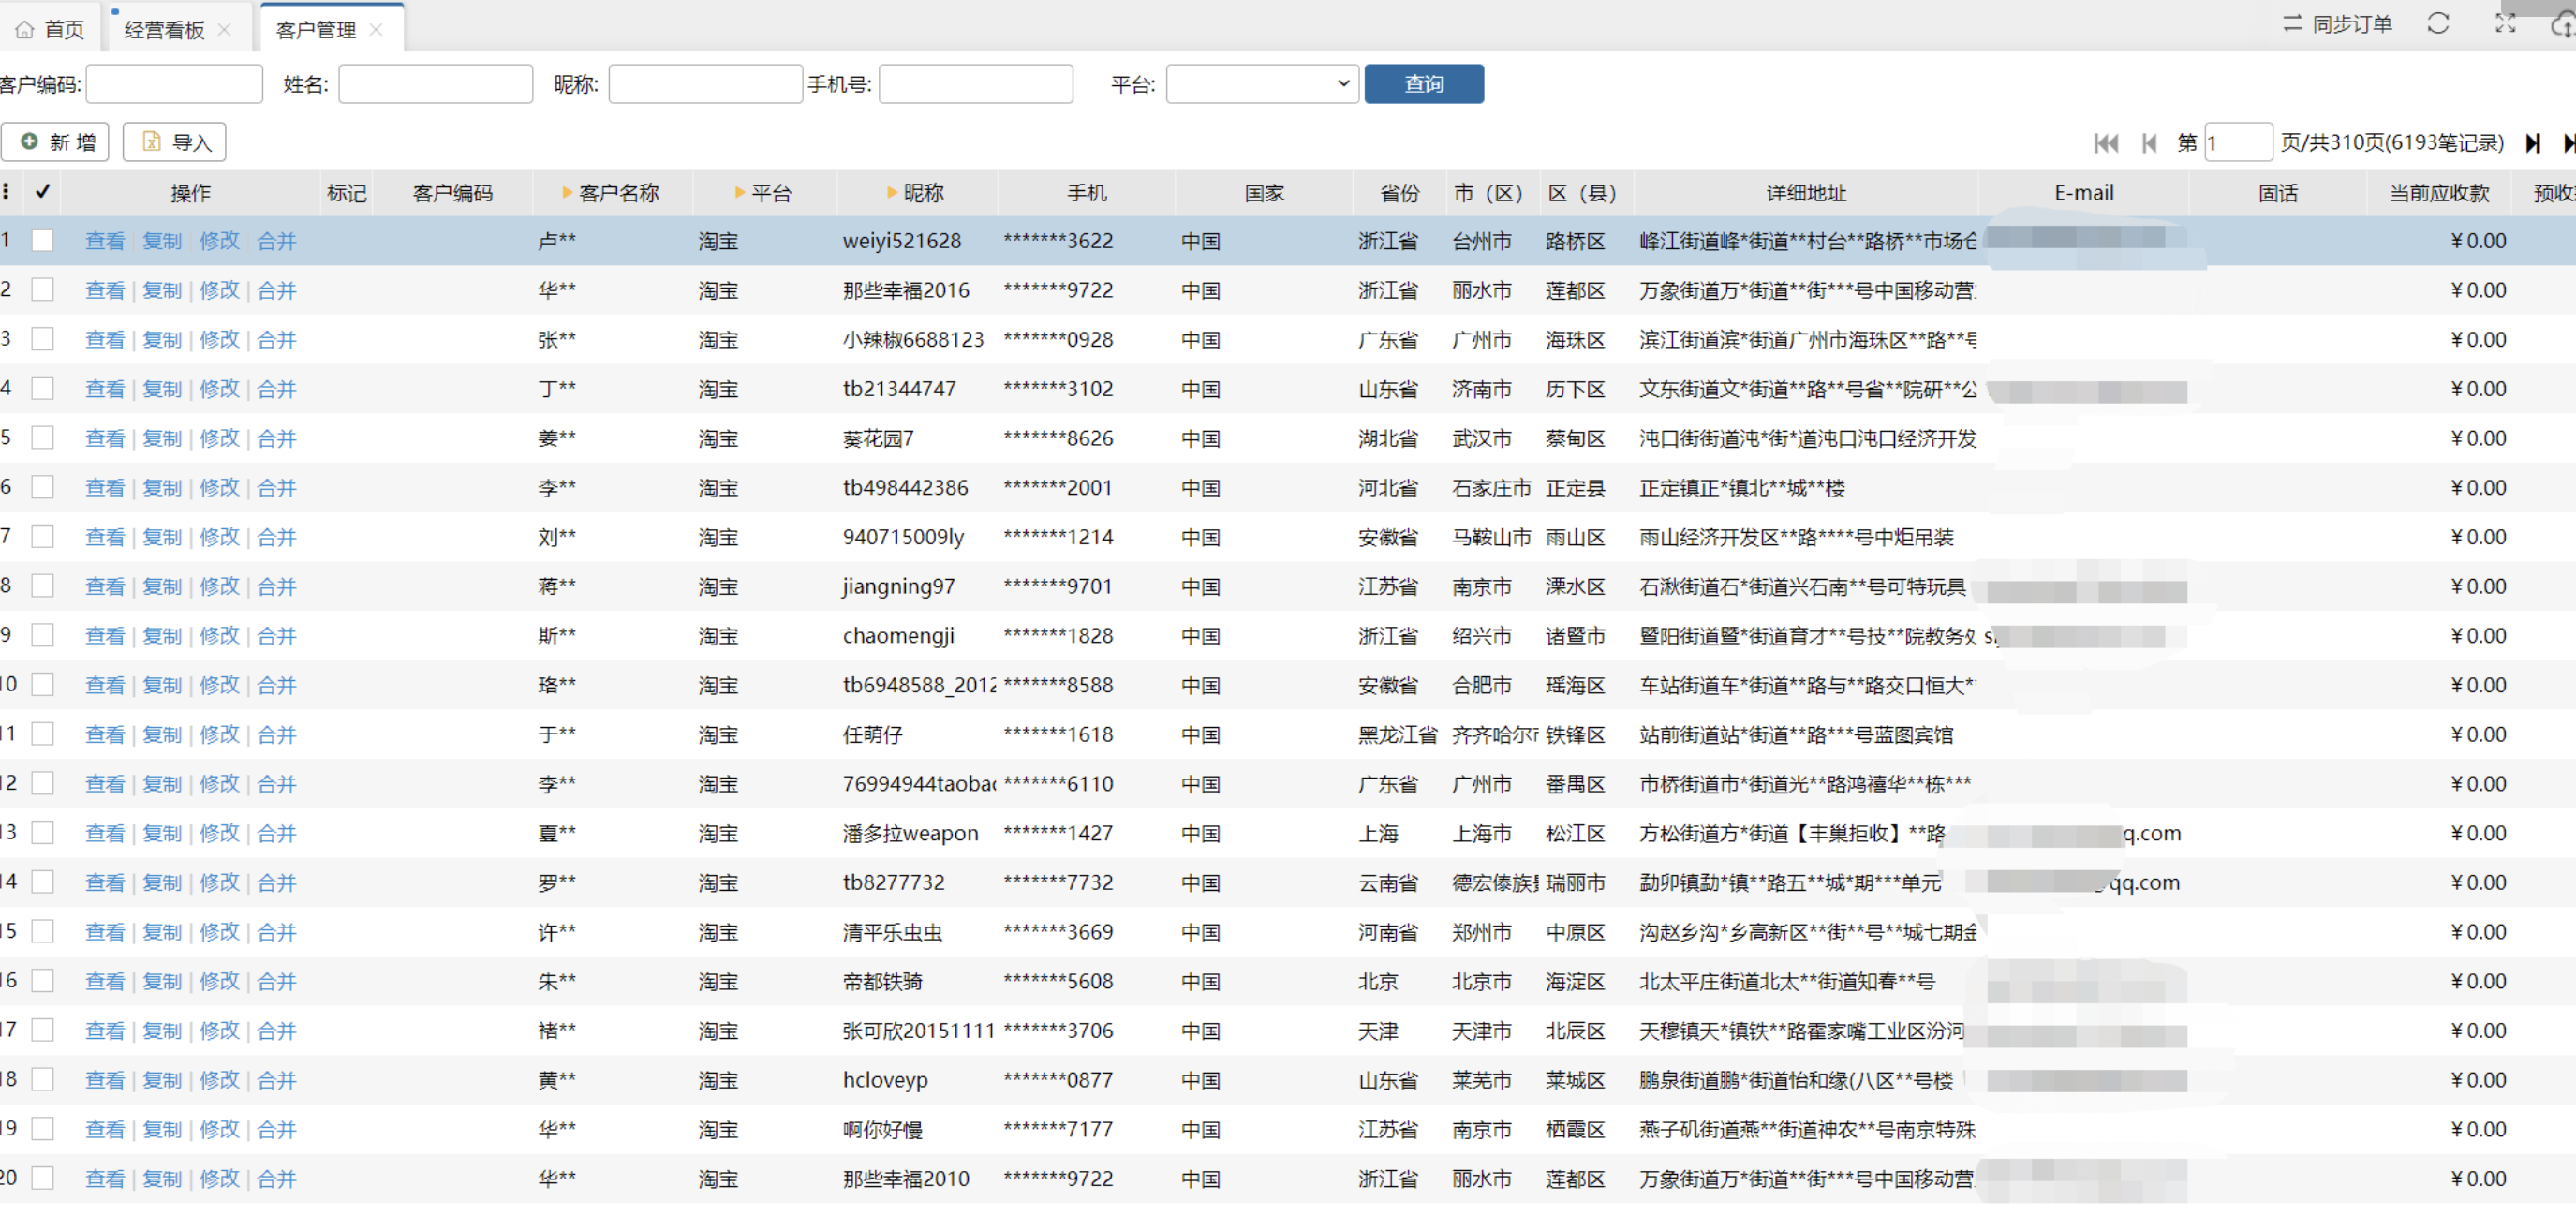This screenshot has width=2576, height=1231.
Task: Go to the first page arrow
Action: (x=2106, y=143)
